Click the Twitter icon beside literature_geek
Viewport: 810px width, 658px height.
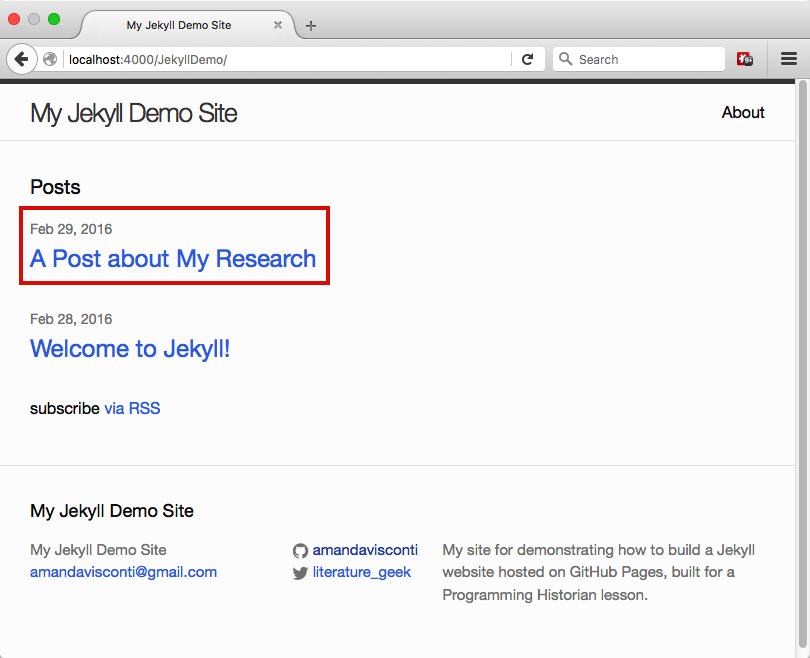[300, 572]
